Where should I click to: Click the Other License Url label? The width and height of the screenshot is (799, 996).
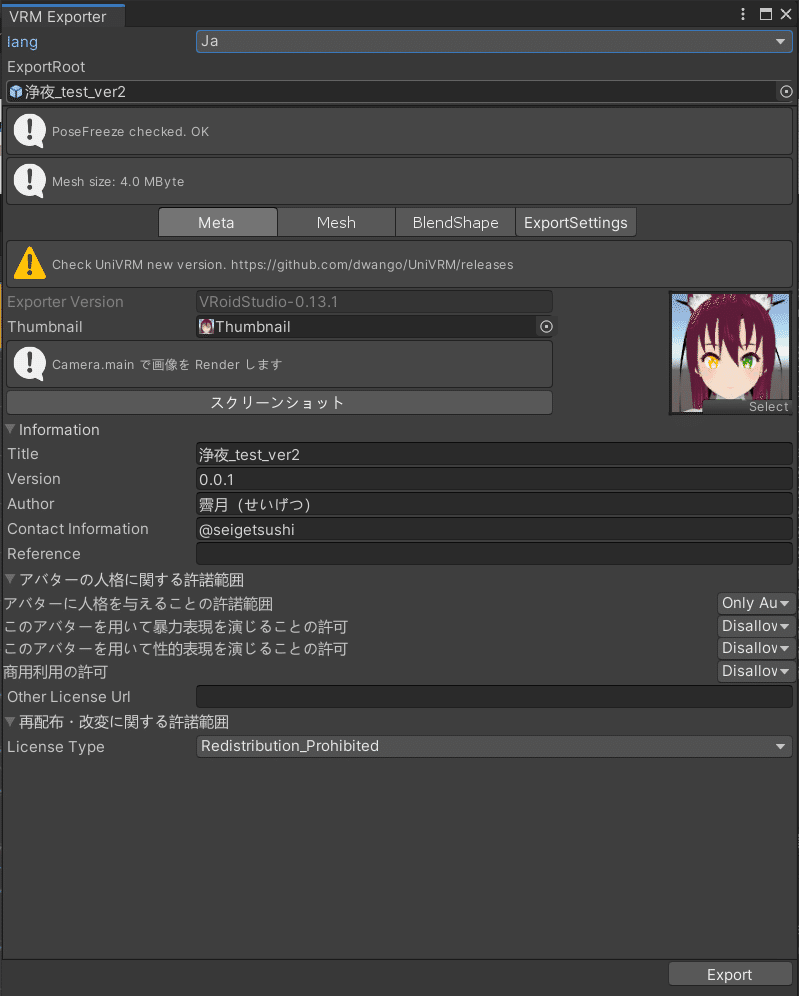point(69,697)
